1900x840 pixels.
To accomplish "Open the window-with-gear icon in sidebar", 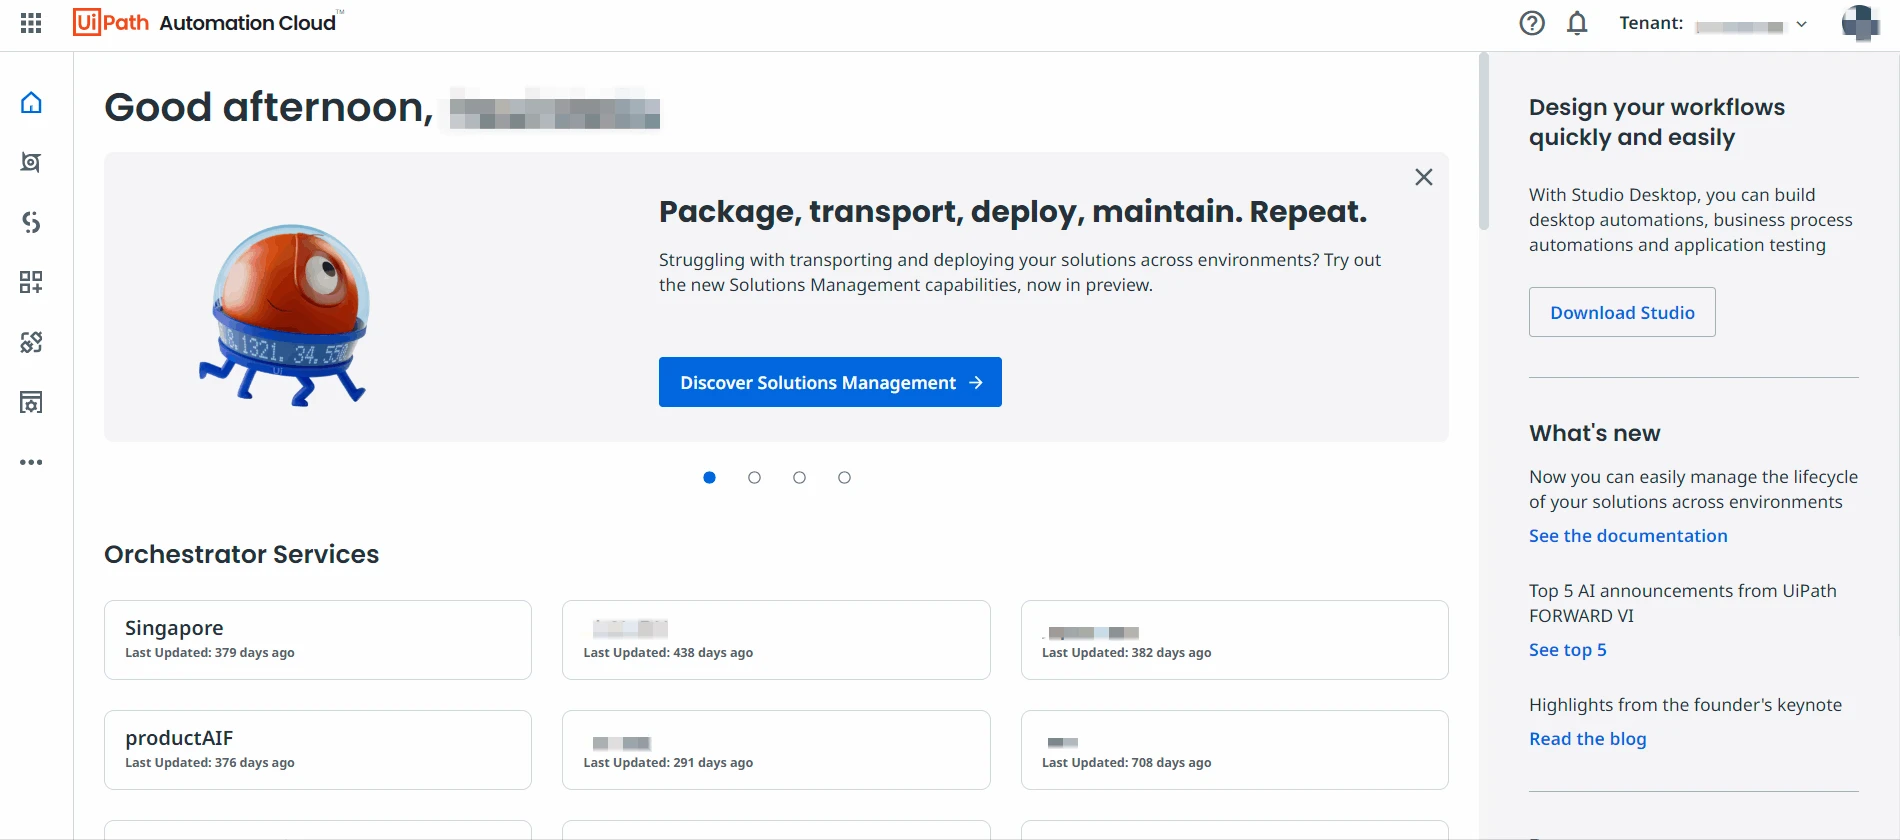I will (31, 402).
